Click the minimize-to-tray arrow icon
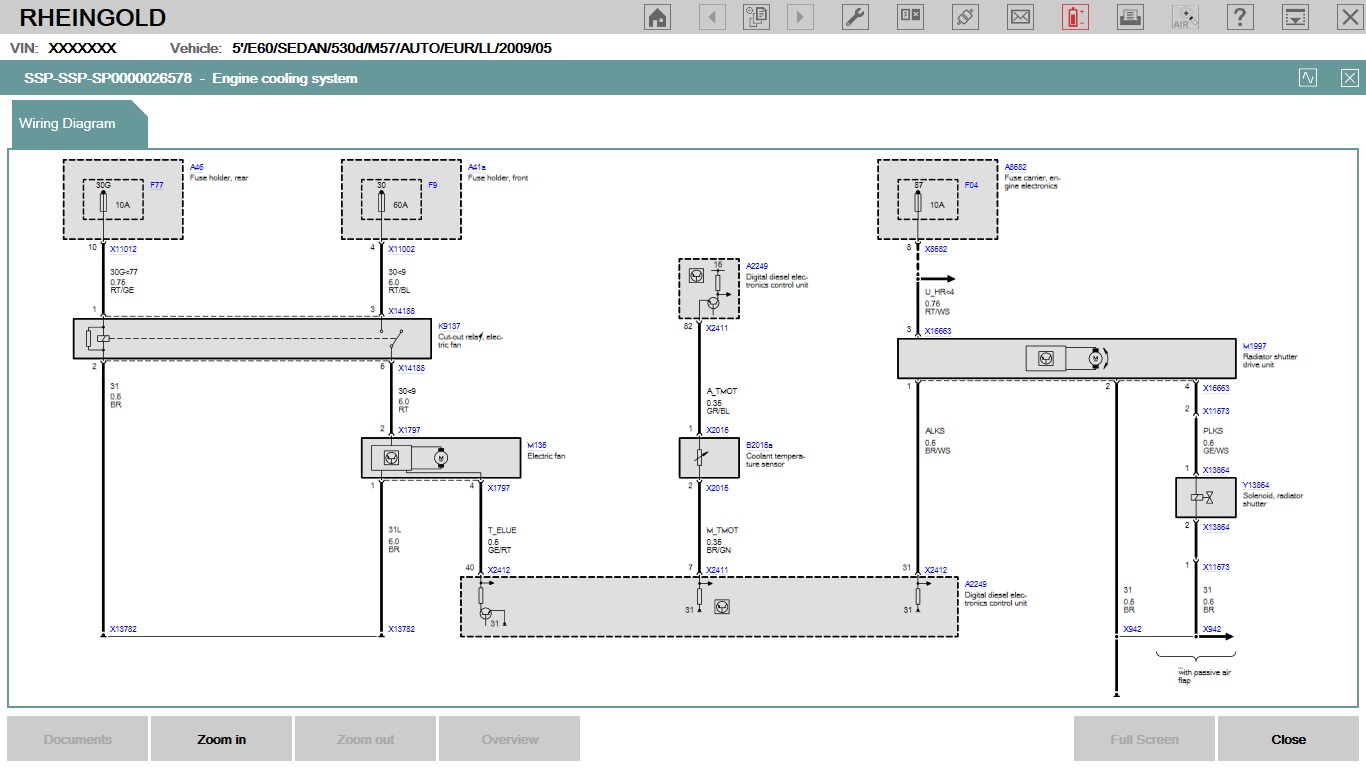Screen dimensions: 1366x768 tap(1295, 17)
